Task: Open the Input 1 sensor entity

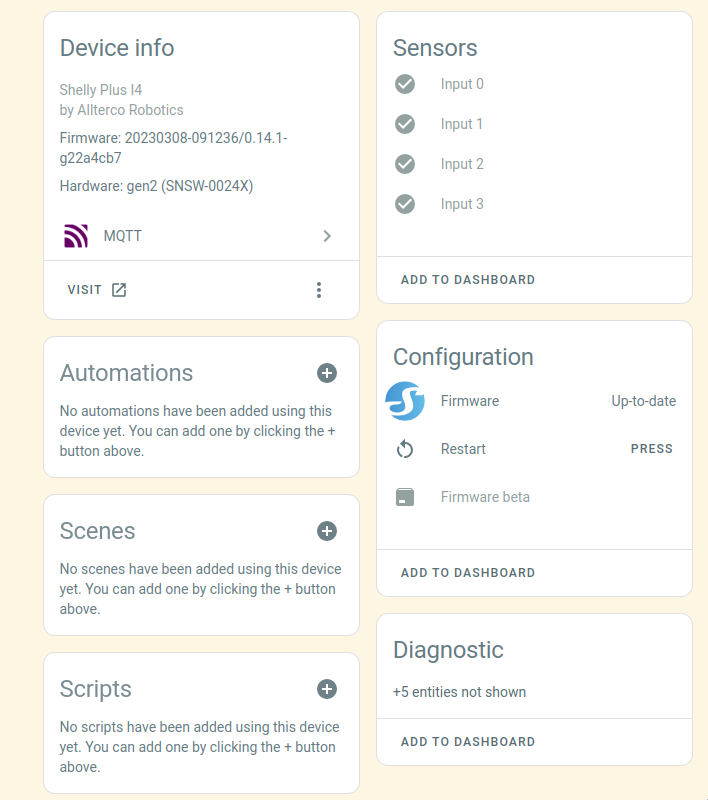Action: pyautogui.click(x=462, y=123)
